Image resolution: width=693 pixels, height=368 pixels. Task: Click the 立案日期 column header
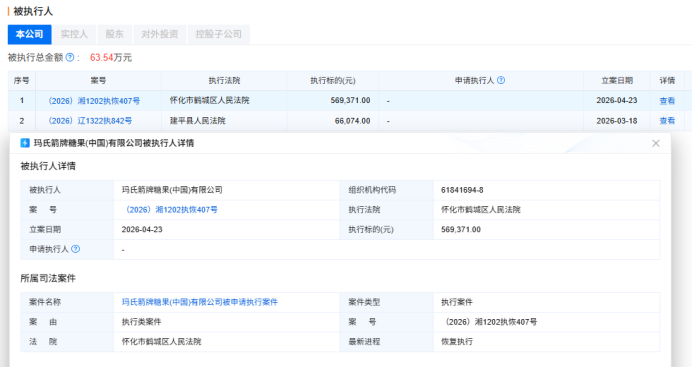coord(617,80)
